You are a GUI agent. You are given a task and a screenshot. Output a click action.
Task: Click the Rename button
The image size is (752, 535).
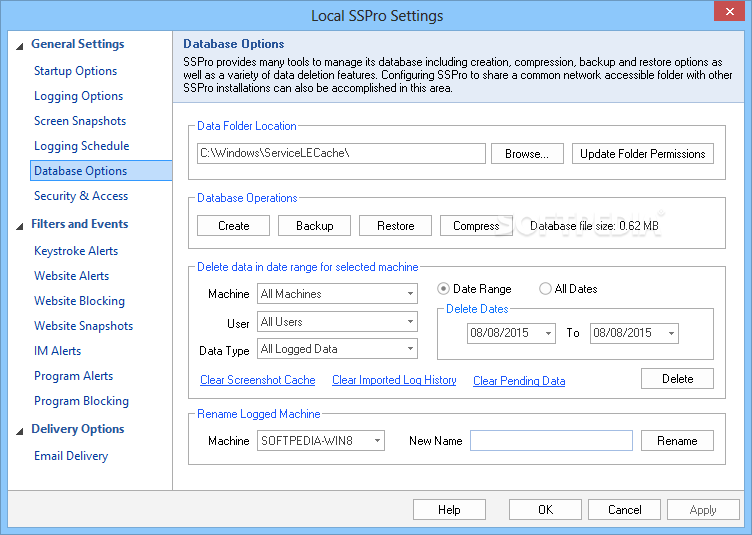[677, 441]
